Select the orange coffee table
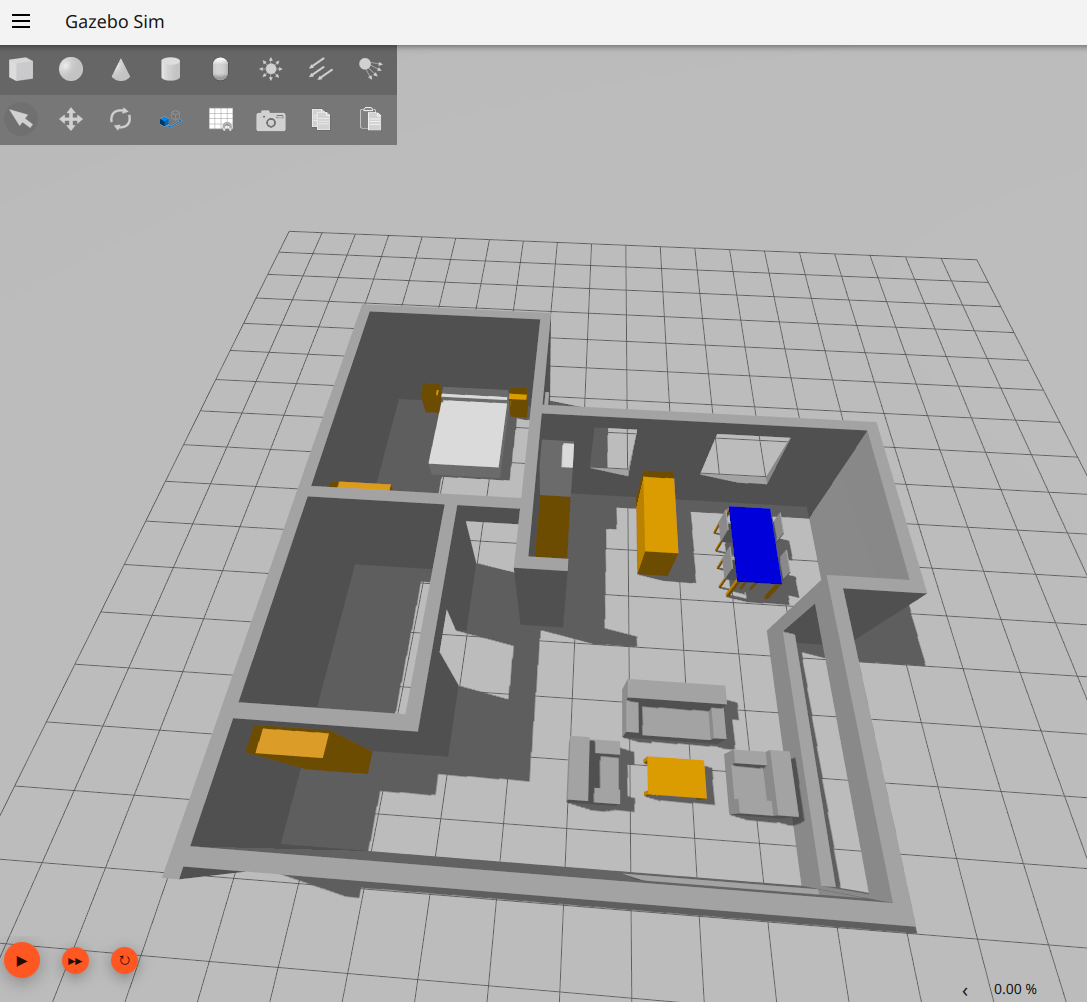 point(676,778)
